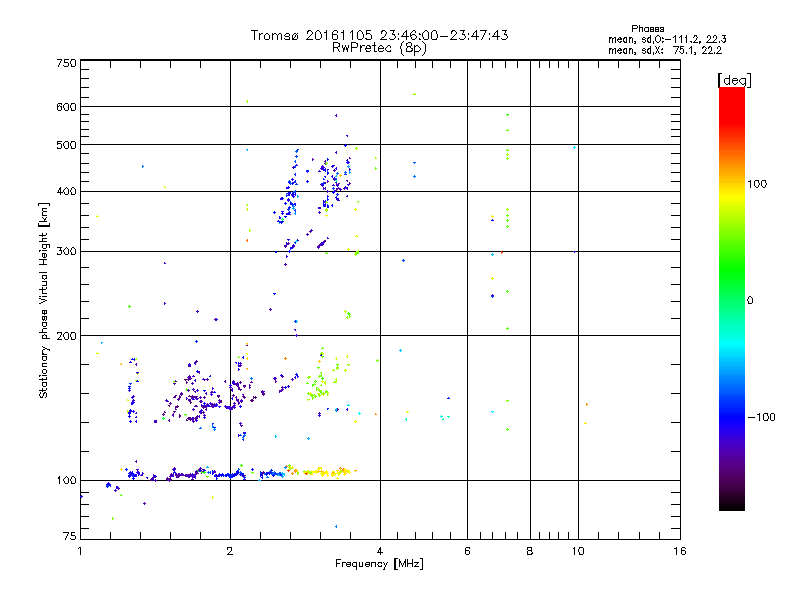Click the y-axis tick label '400'
This screenshot has width=800, height=600.
tap(66, 192)
